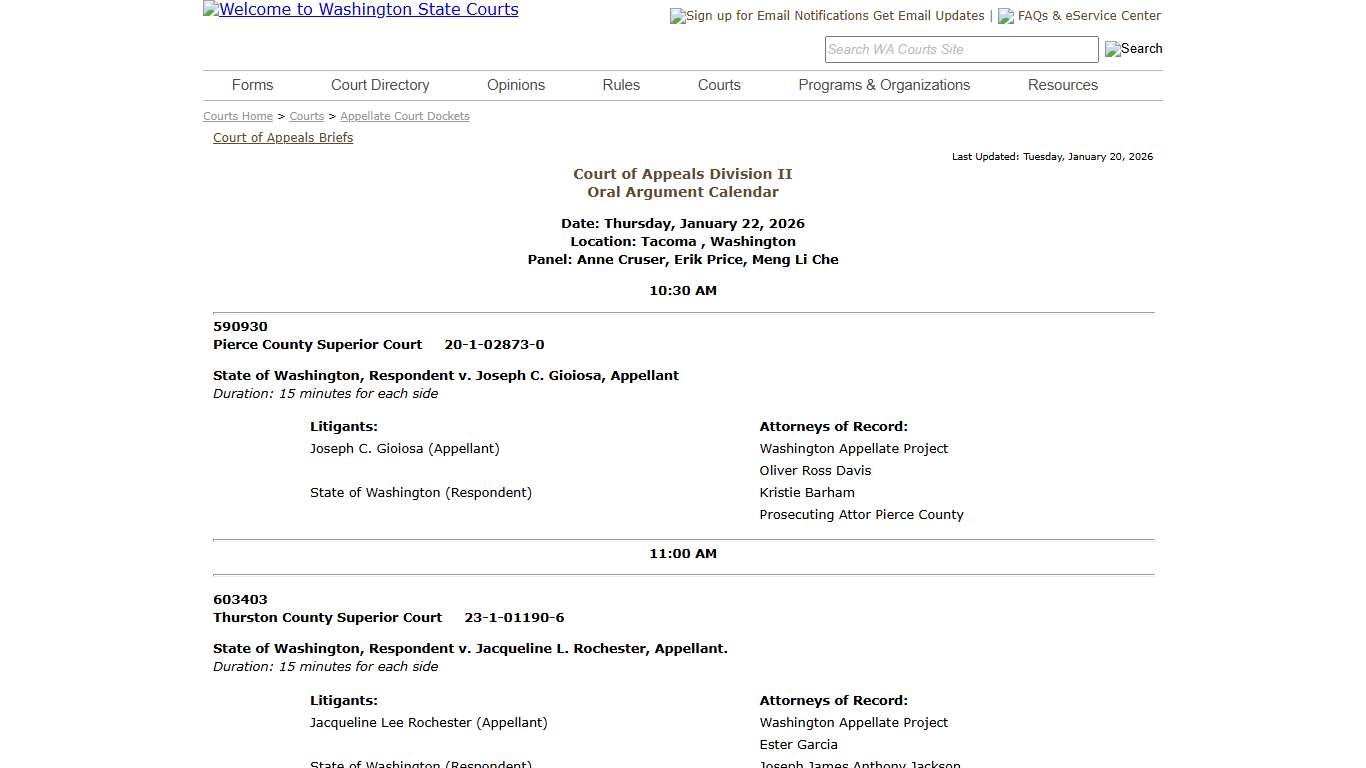
Task: Open the Appellate Court Dockets breadcrumb
Action: click(404, 116)
